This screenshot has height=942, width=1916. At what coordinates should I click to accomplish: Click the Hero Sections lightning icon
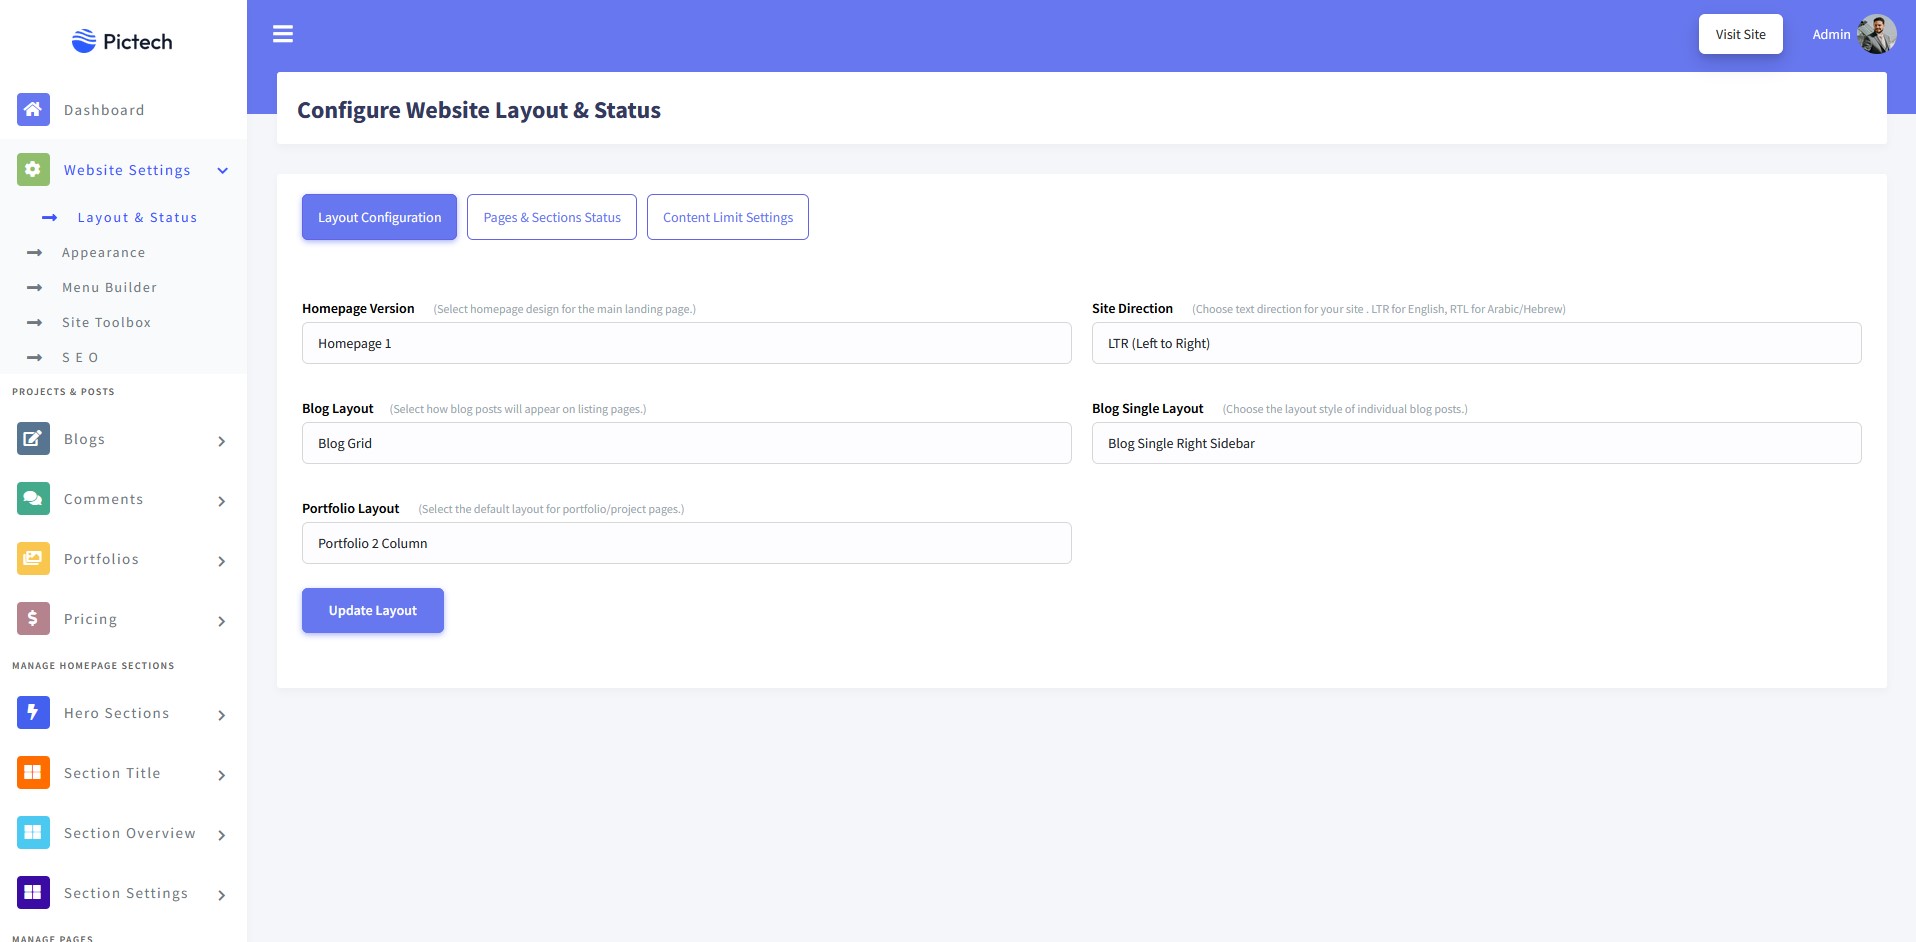pos(33,712)
